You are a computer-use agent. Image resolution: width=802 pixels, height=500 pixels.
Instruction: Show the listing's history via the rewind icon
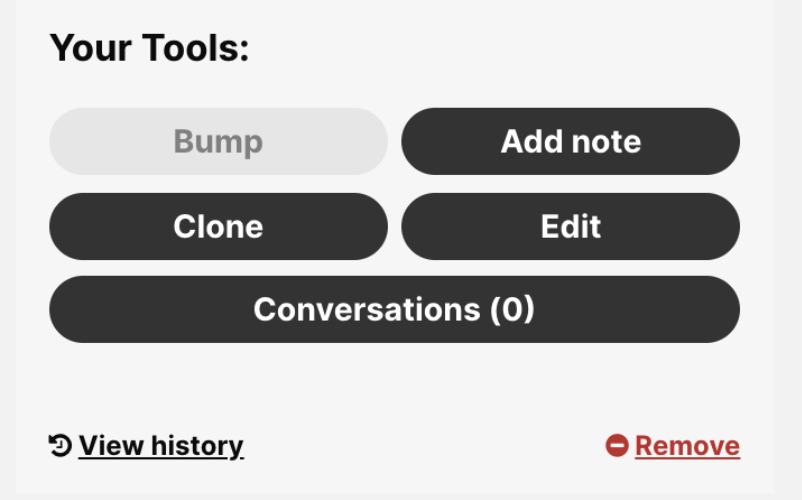click(x=60, y=445)
